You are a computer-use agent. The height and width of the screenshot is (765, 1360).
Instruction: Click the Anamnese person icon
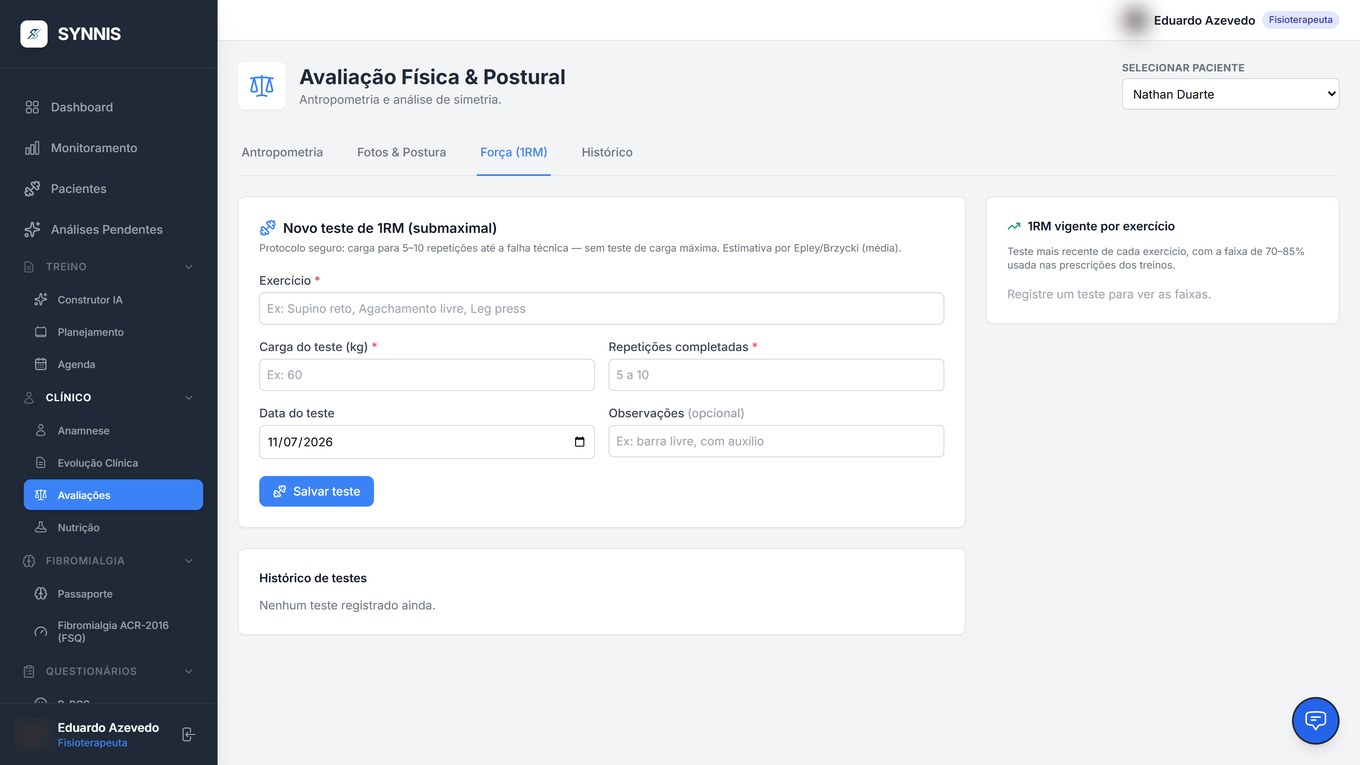click(x=41, y=430)
